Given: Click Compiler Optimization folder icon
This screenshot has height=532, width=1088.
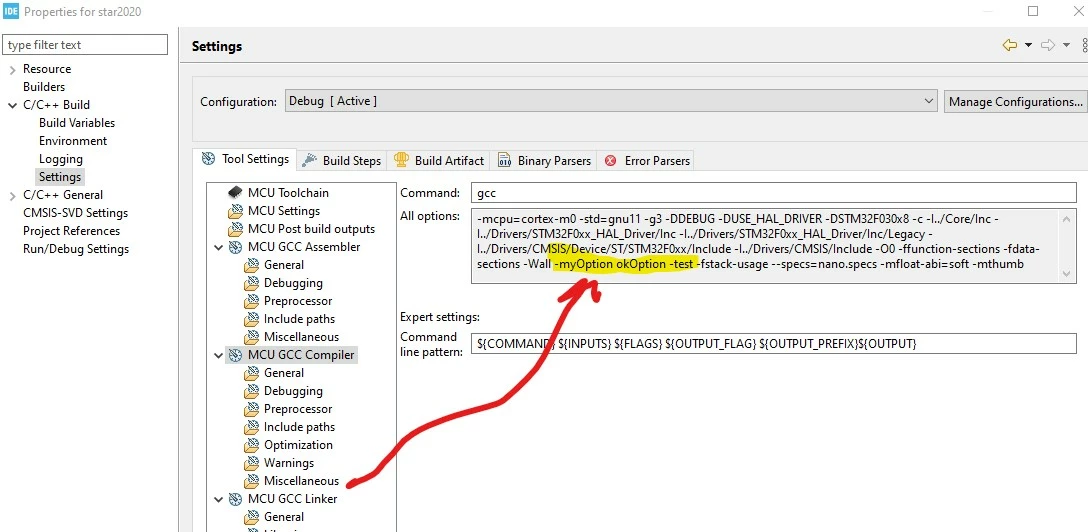Looking at the screenshot, I should tap(252, 445).
